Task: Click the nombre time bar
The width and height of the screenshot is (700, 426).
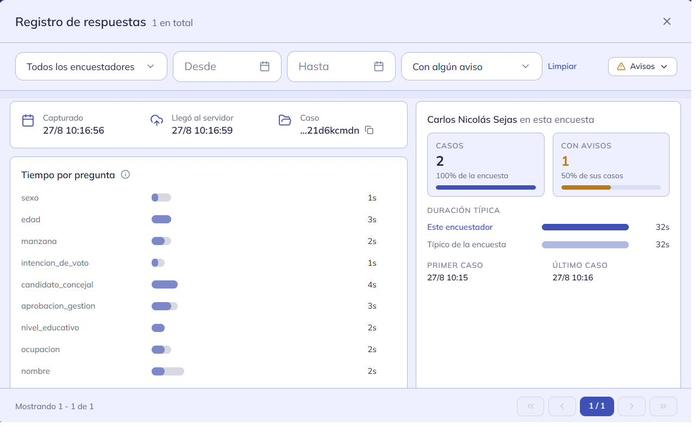Action: coord(167,371)
